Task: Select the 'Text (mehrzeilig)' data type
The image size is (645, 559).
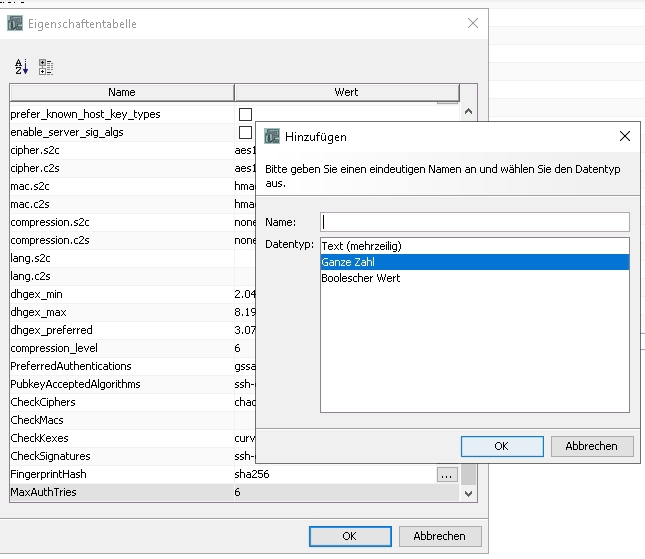Action: [360, 246]
